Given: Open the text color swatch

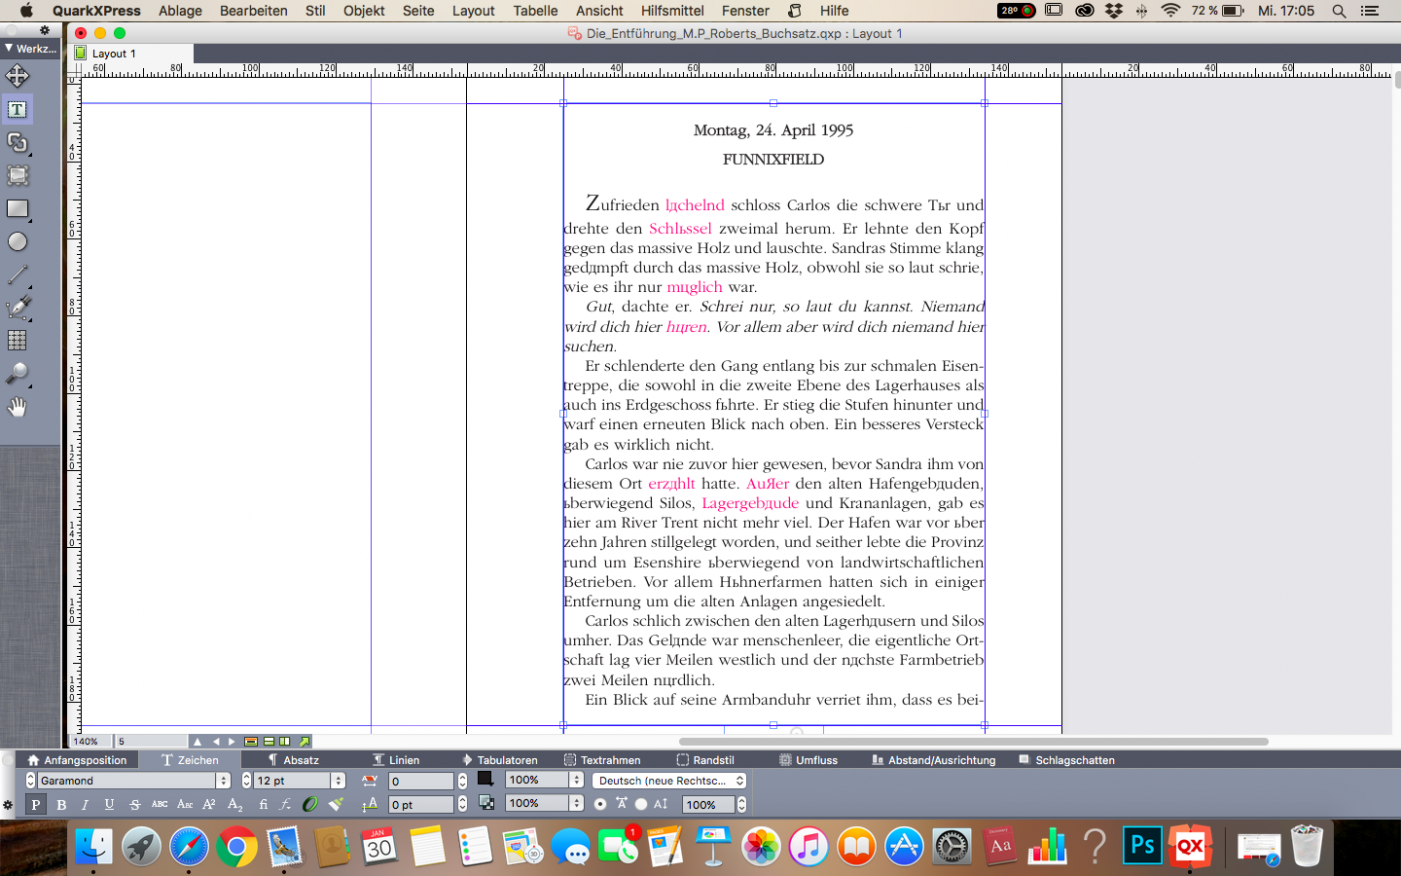Looking at the screenshot, I should [486, 779].
